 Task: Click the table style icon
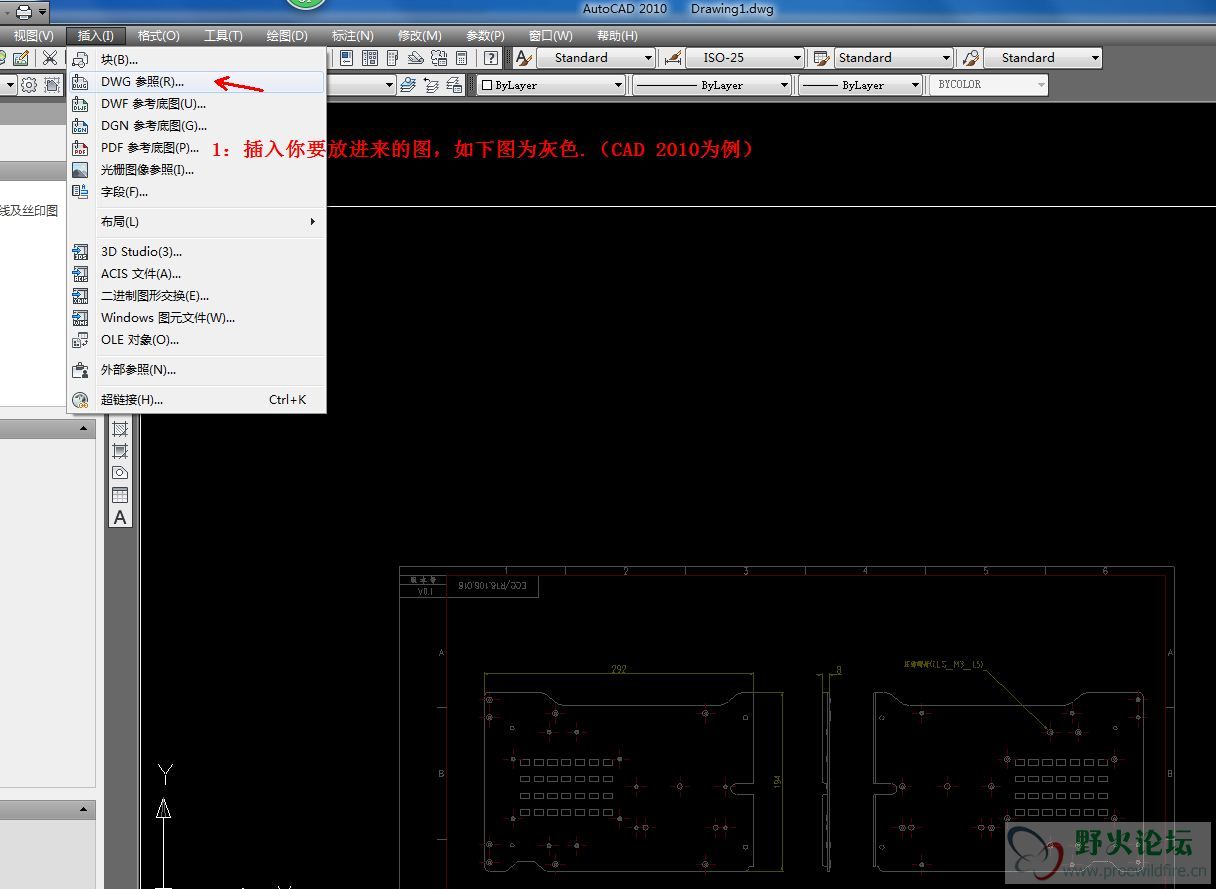pyautogui.click(x=822, y=58)
